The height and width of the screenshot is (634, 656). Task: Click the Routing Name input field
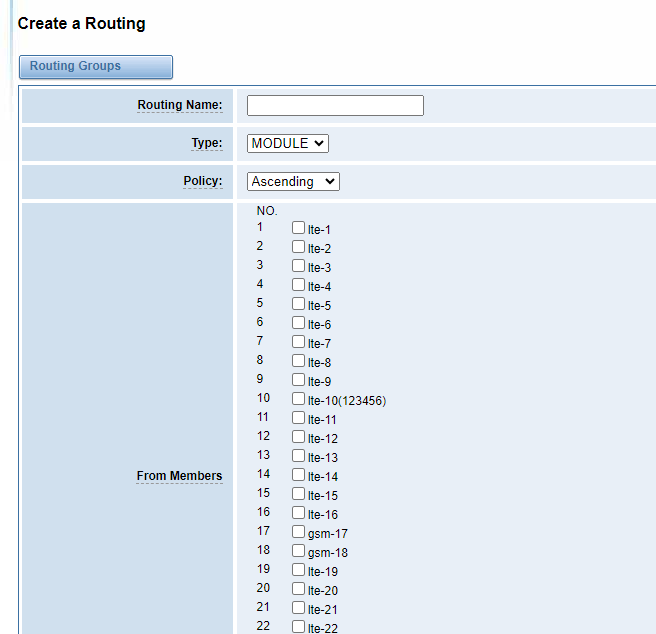(x=335, y=105)
